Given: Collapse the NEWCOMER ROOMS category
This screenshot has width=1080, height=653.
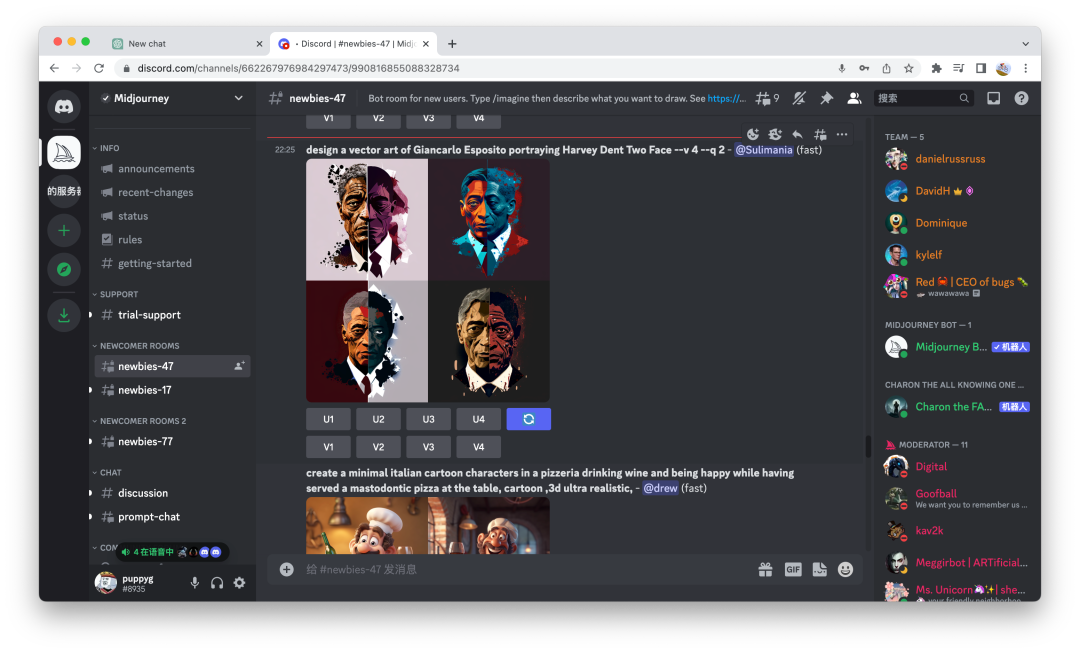Looking at the screenshot, I should click(139, 346).
